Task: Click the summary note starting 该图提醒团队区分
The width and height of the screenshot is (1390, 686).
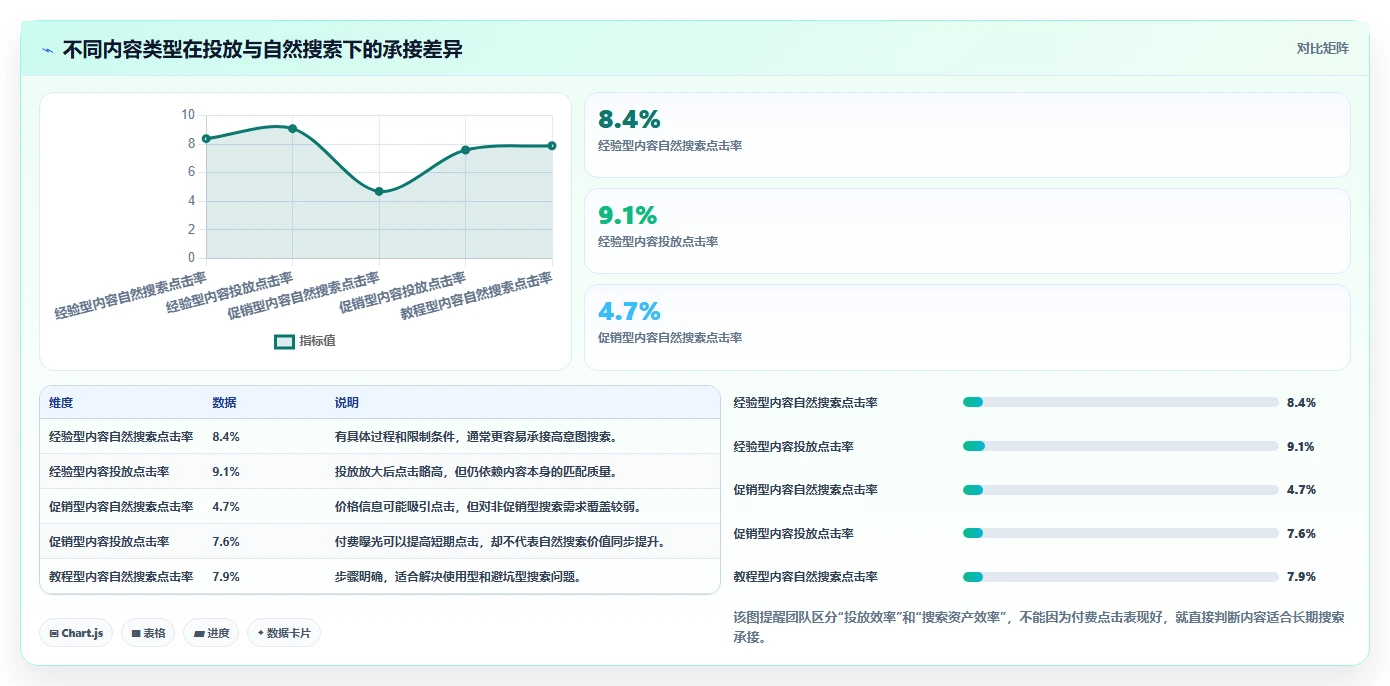Action: coord(1039,627)
